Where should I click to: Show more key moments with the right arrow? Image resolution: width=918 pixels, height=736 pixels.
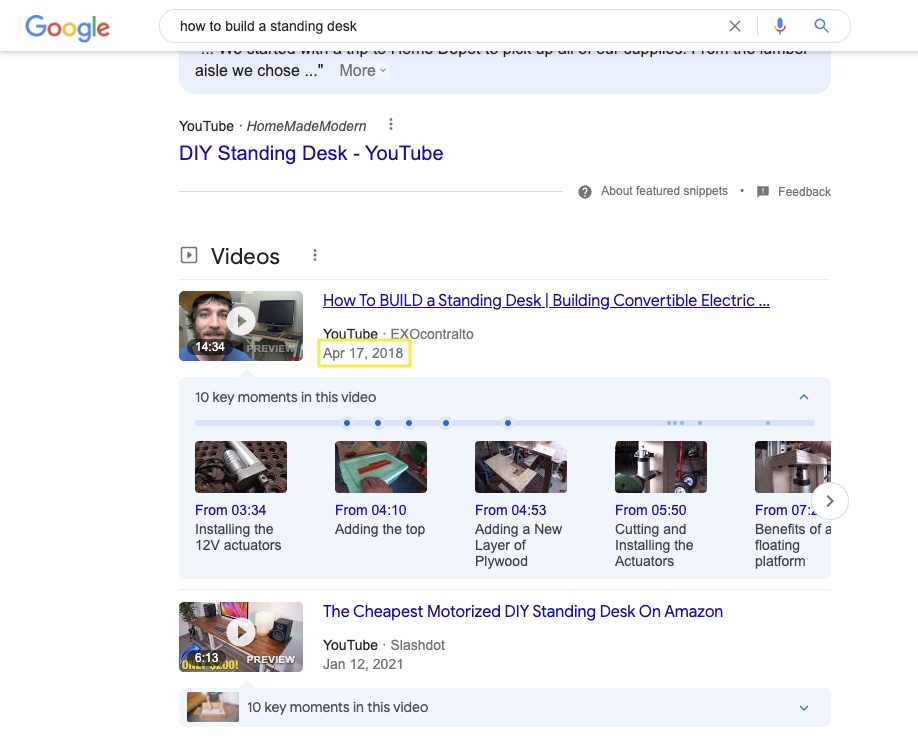click(x=830, y=501)
